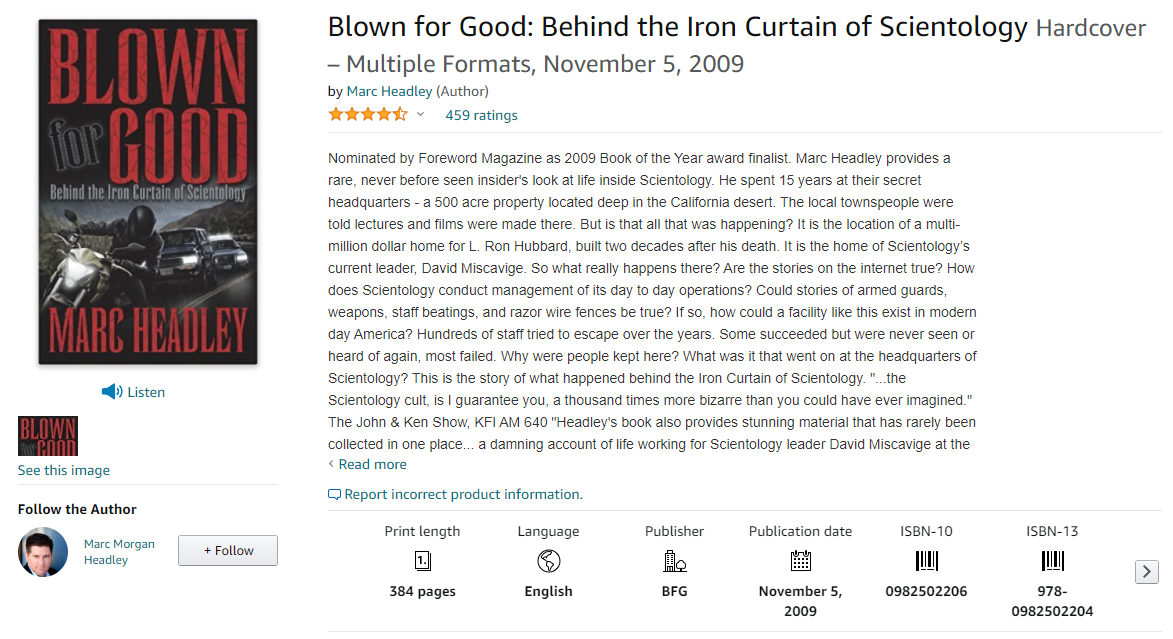
Task: Click the ISBN-10 barcode icon
Action: [926, 561]
